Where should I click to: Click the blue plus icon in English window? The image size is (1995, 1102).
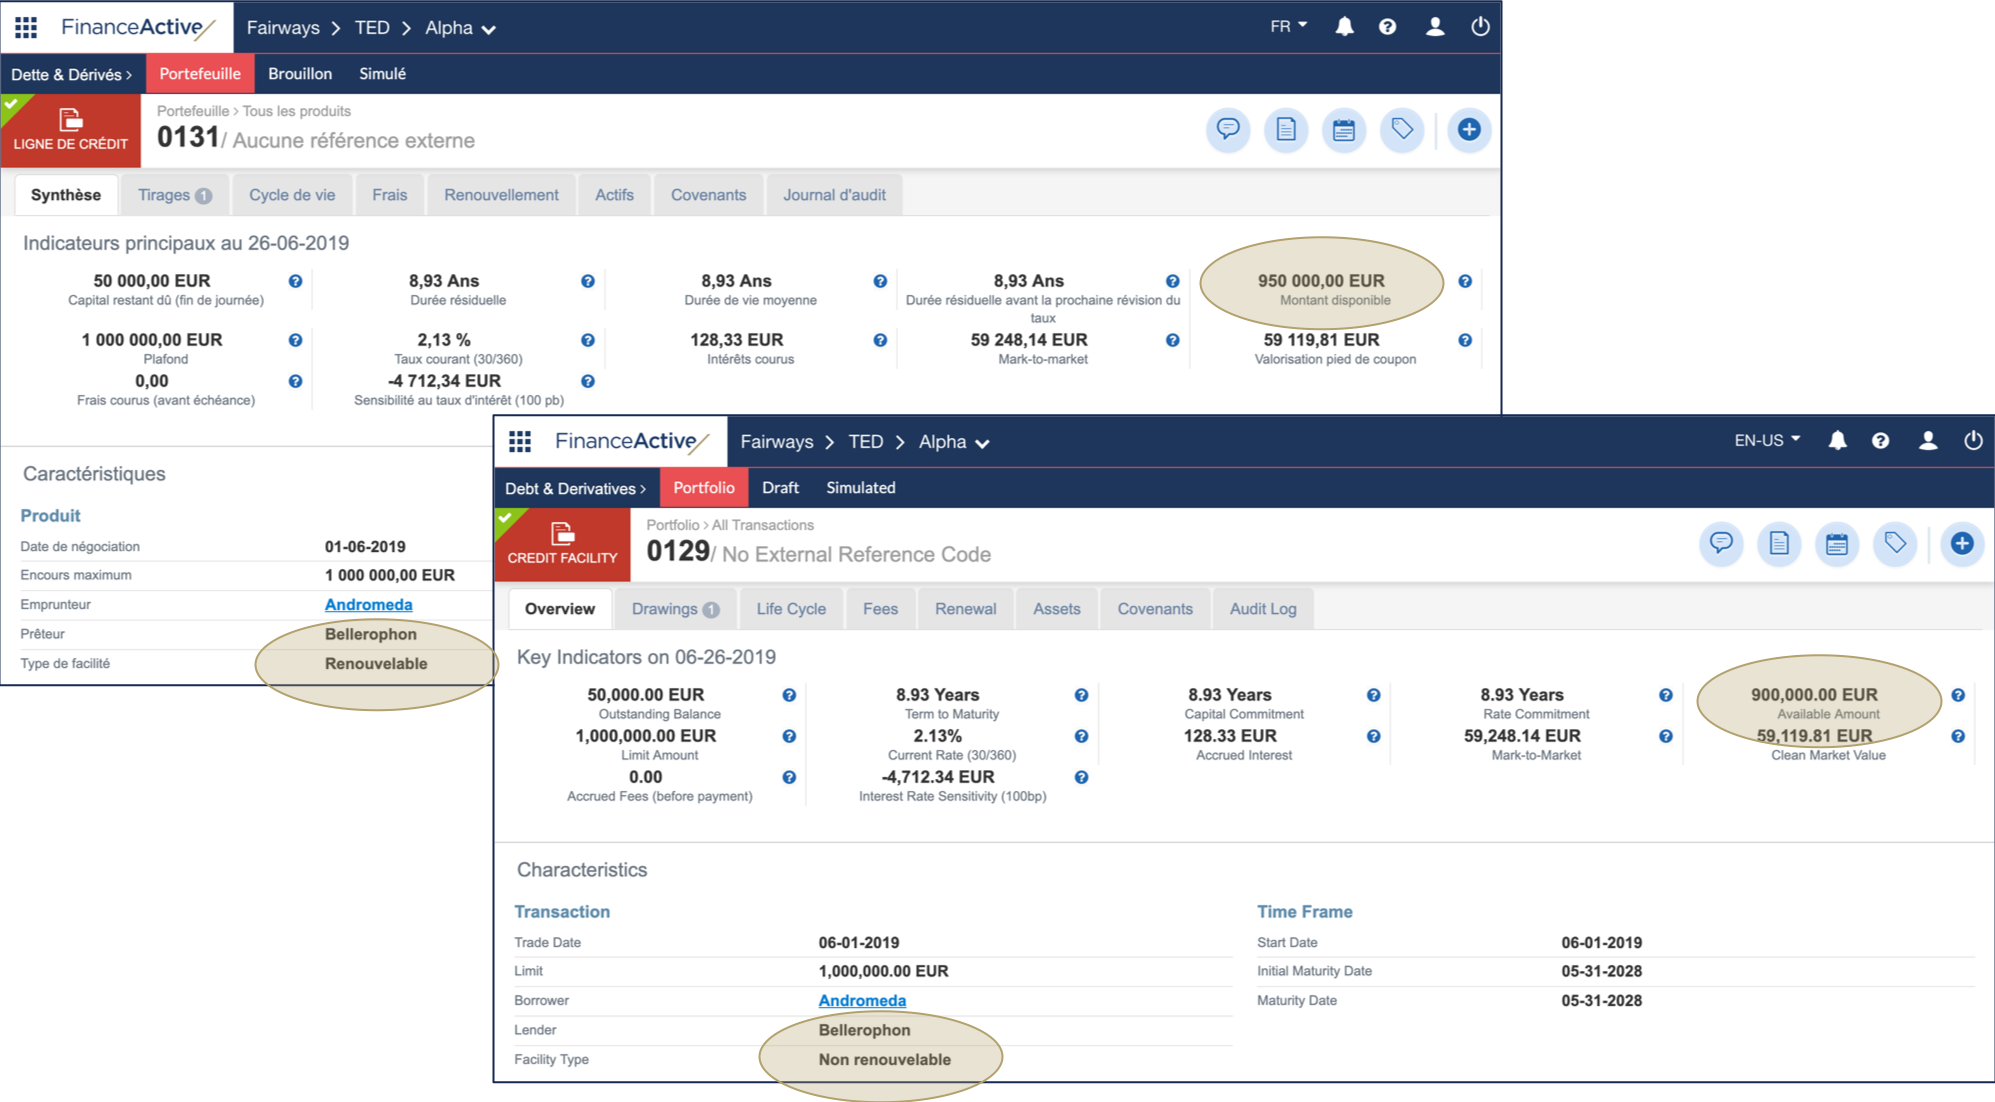[x=1962, y=544]
